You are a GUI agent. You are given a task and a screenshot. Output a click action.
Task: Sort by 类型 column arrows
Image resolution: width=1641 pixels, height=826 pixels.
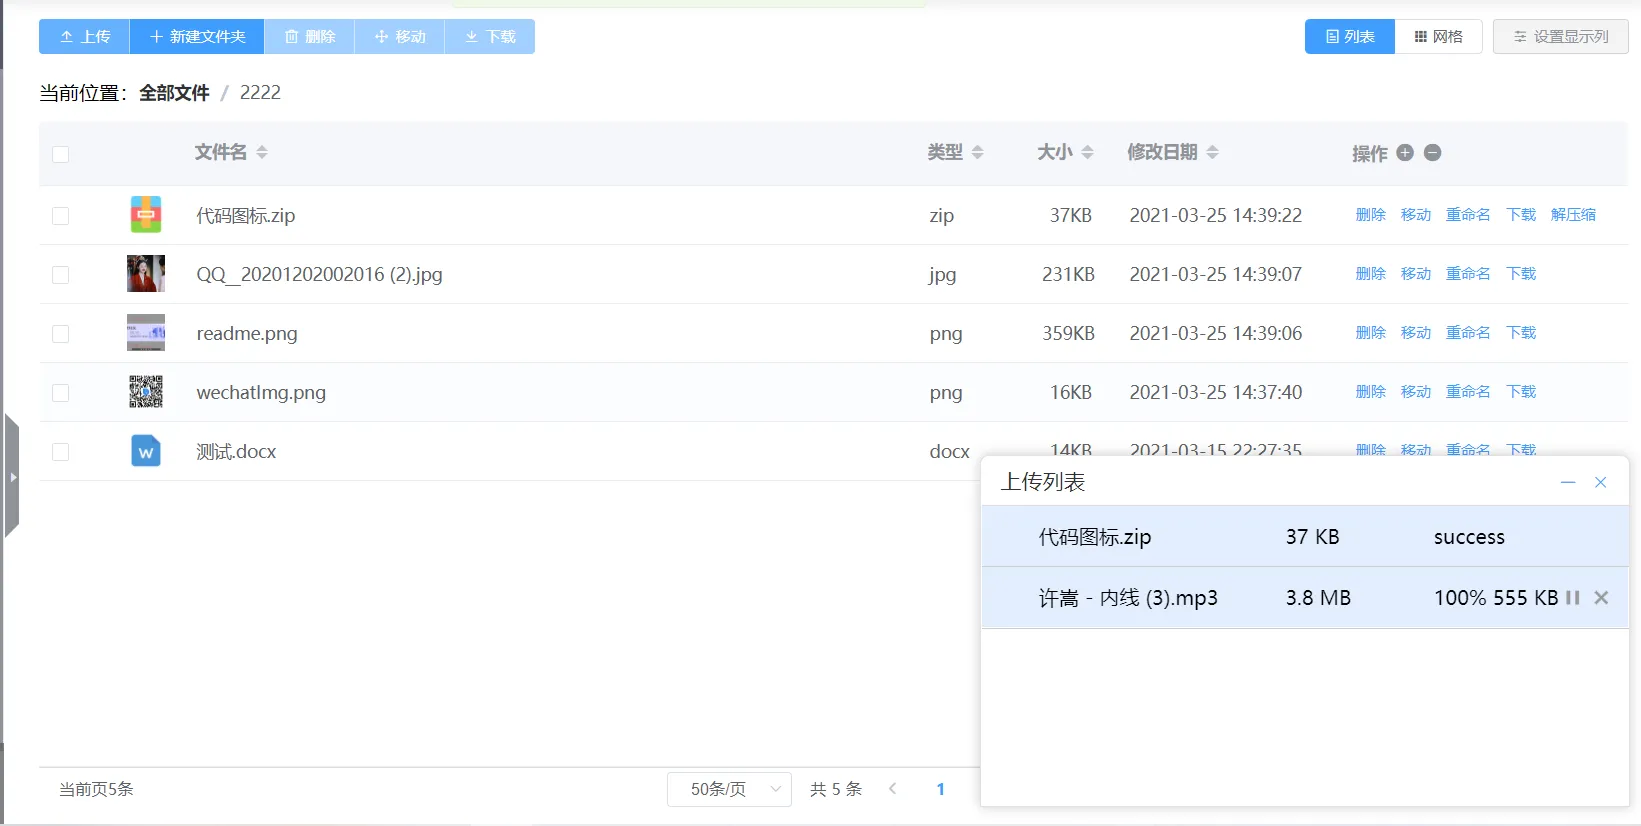tap(978, 152)
